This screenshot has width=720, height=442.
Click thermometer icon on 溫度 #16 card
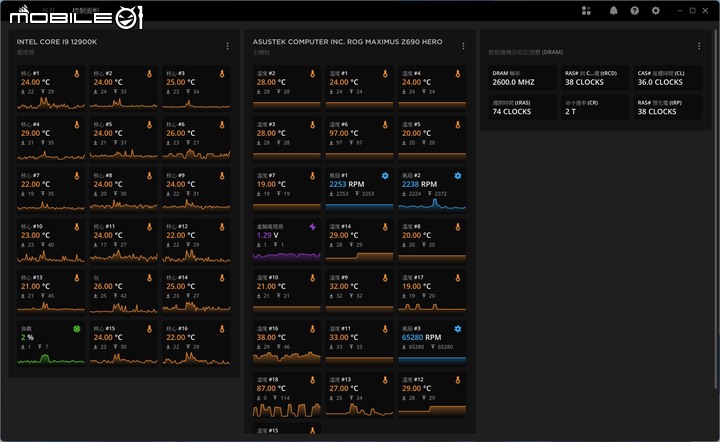pyautogui.click(x=312, y=329)
